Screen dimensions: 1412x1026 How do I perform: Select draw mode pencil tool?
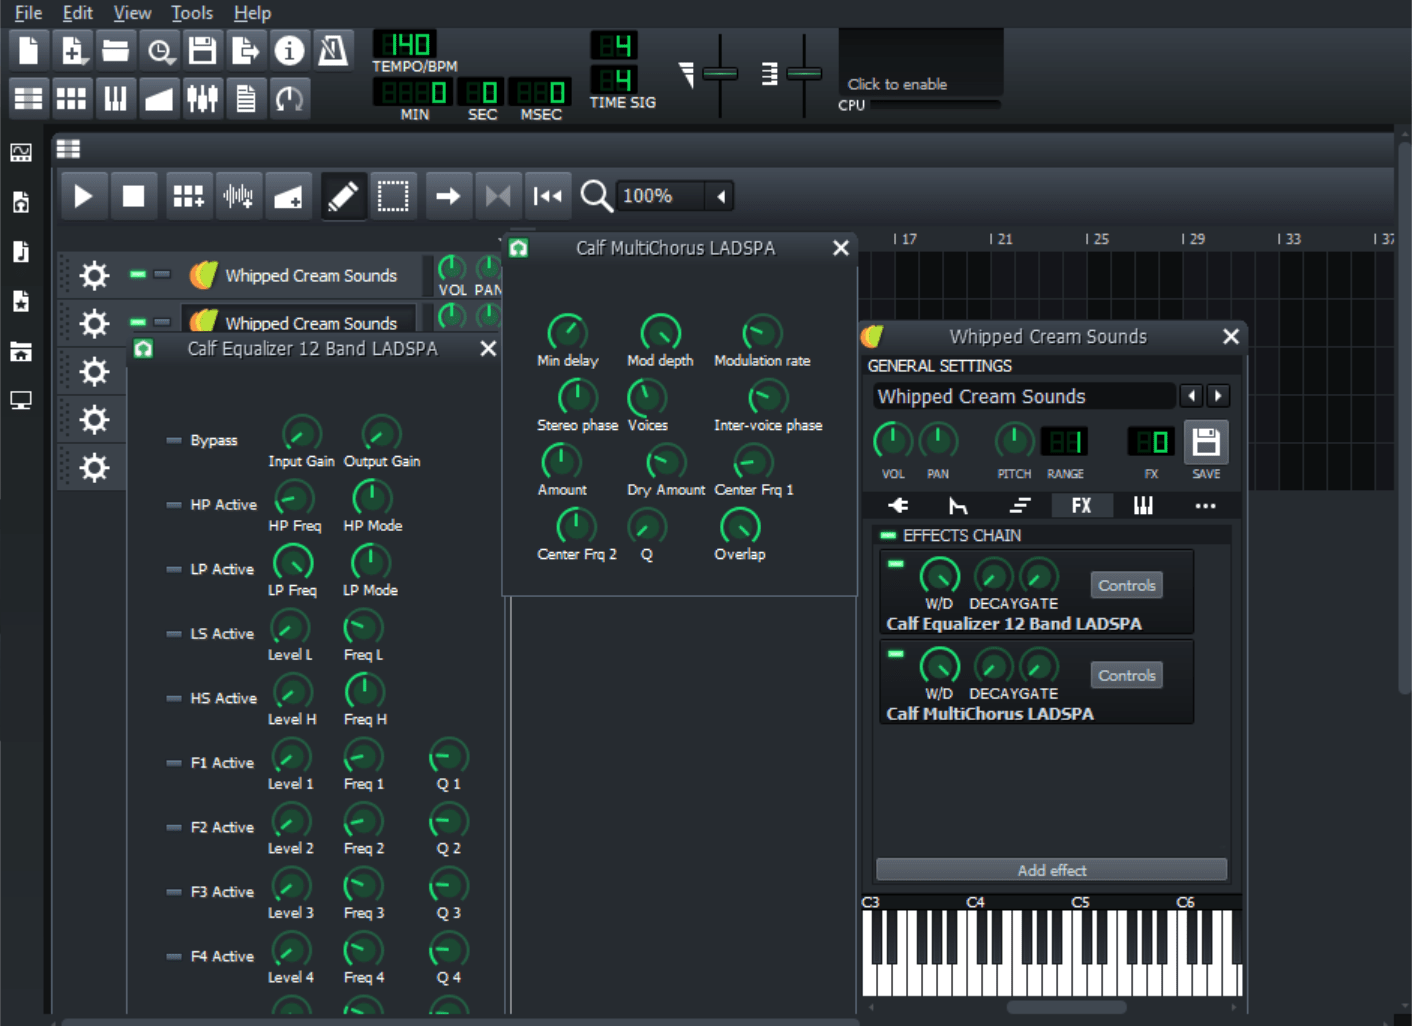(342, 196)
